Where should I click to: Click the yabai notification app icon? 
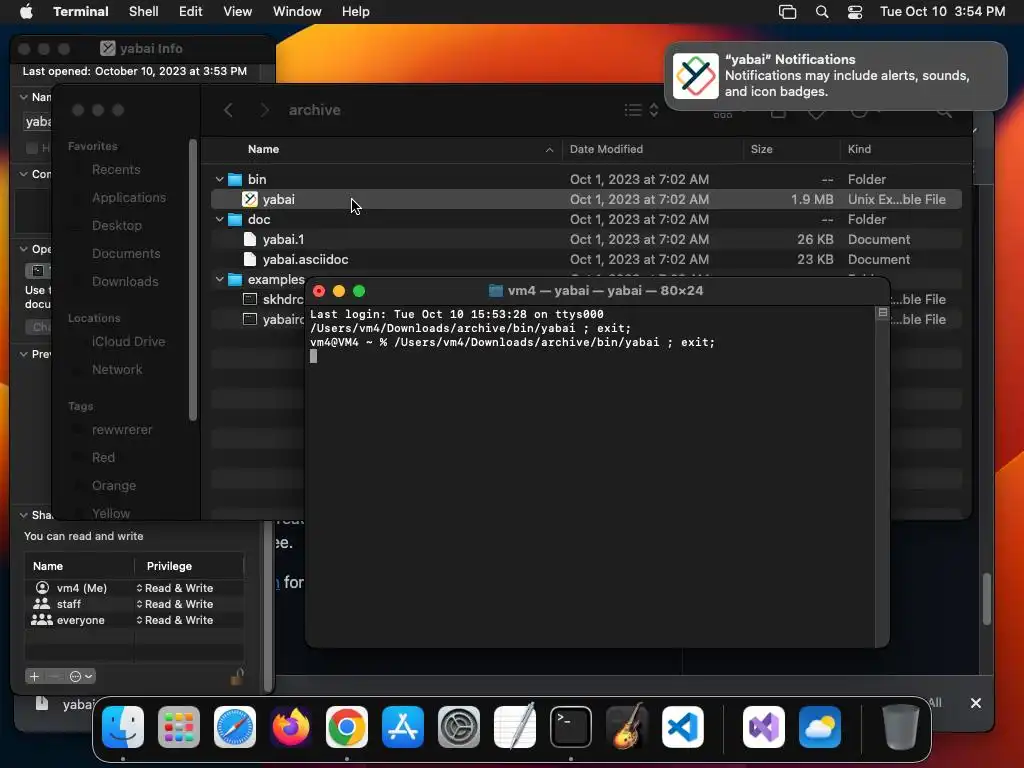pos(696,76)
